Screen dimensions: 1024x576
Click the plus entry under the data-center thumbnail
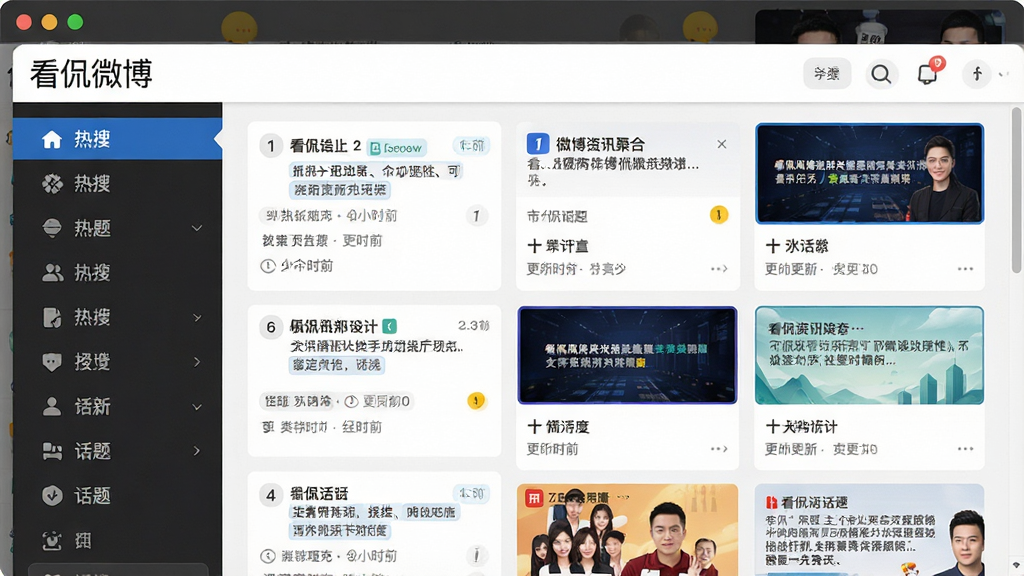click(x=558, y=427)
